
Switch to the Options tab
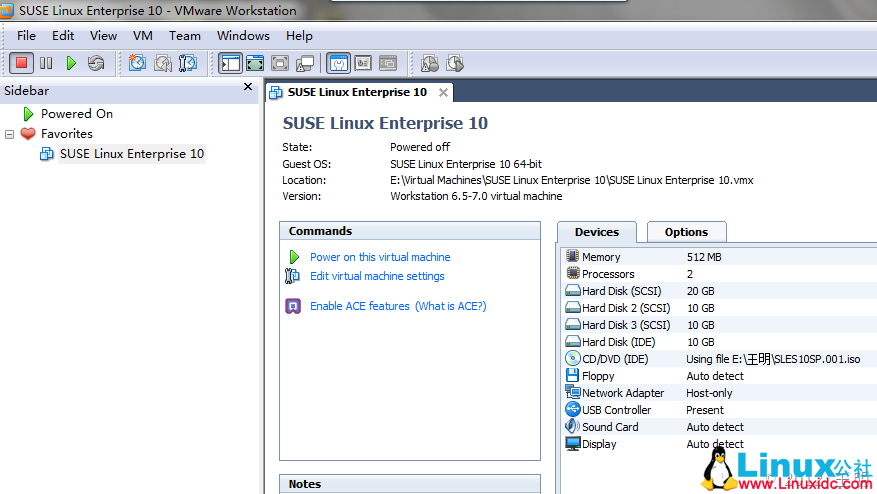click(x=686, y=232)
